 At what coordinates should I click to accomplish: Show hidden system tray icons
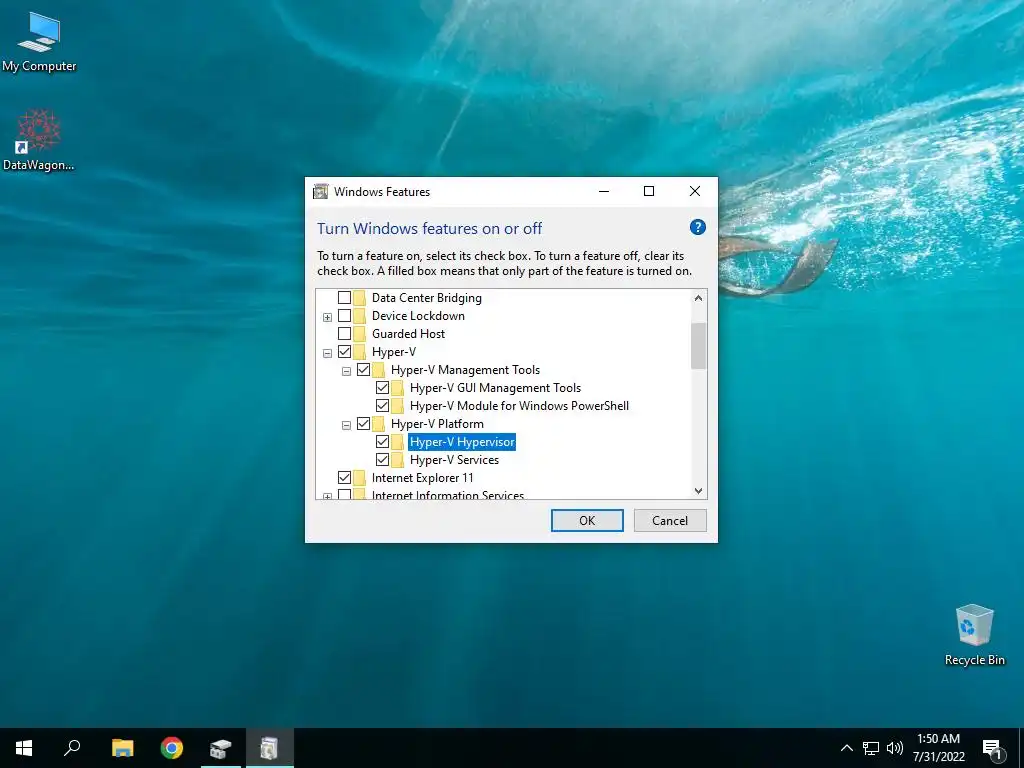[846, 748]
